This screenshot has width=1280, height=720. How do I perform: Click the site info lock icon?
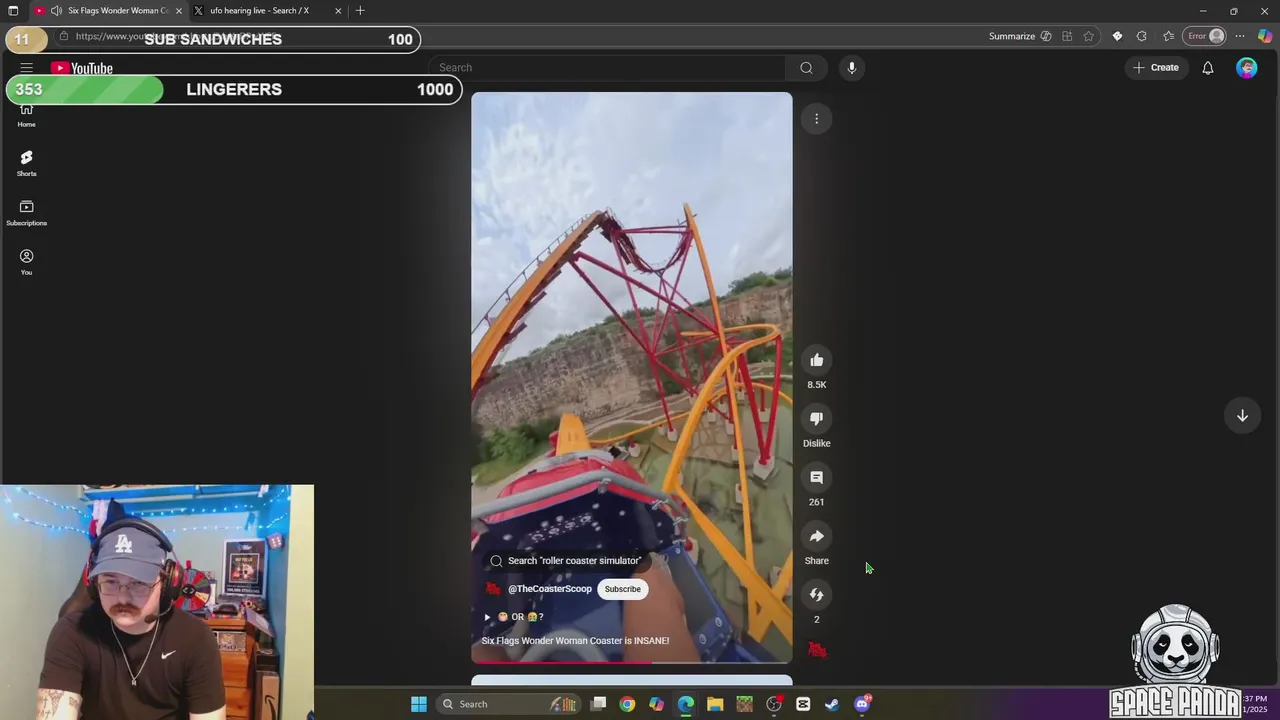click(x=63, y=36)
